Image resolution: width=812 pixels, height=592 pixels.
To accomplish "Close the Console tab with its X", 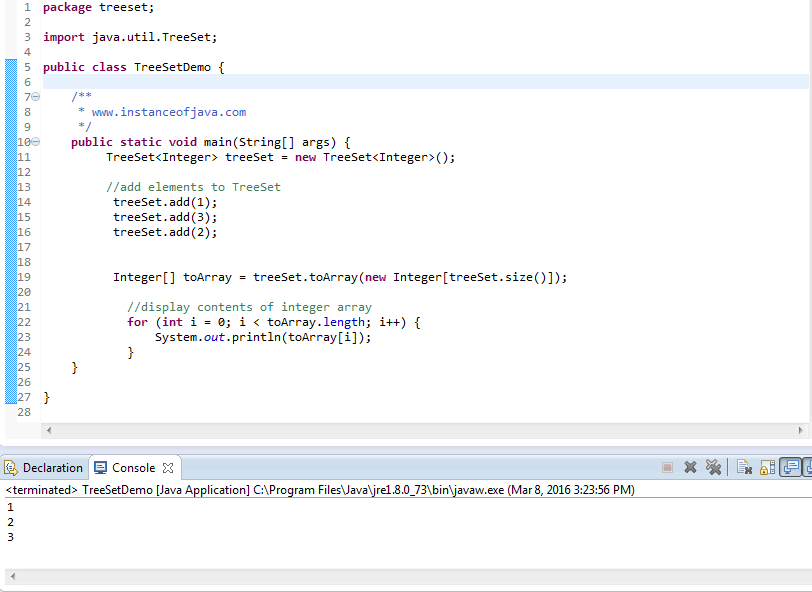I will (x=167, y=467).
